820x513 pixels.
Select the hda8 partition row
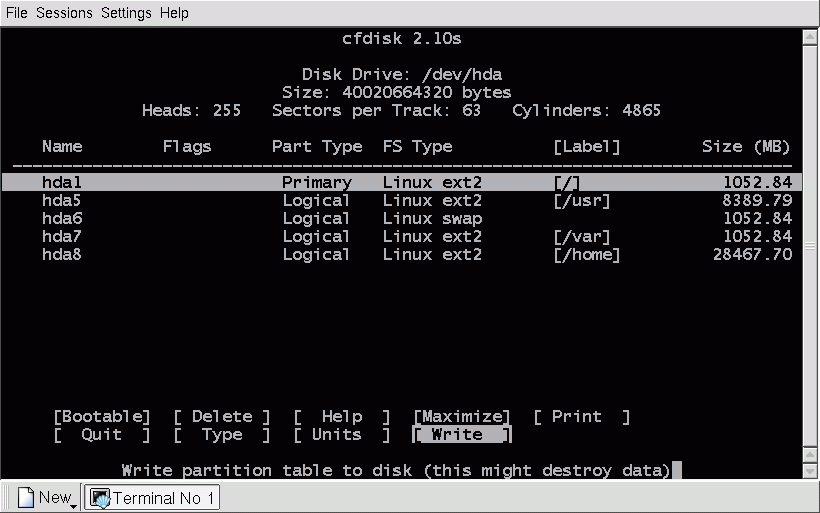(402, 254)
